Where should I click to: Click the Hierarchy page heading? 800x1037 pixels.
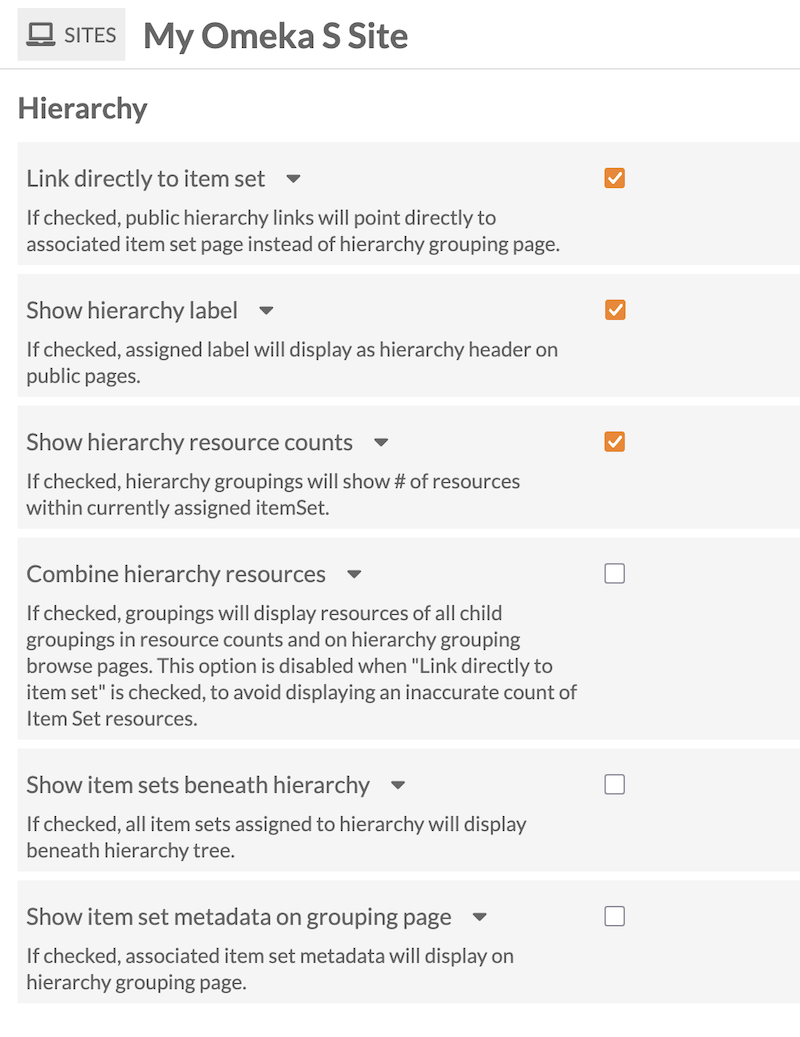(x=82, y=108)
